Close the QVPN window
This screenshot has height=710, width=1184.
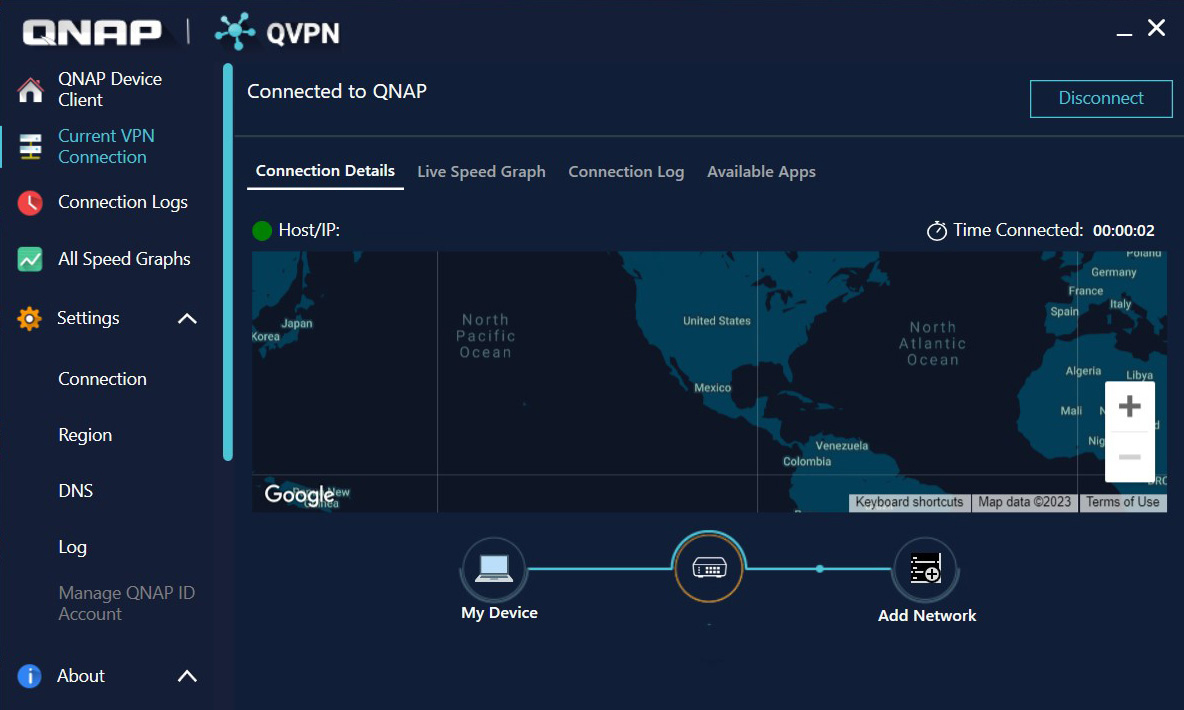coord(1156,28)
